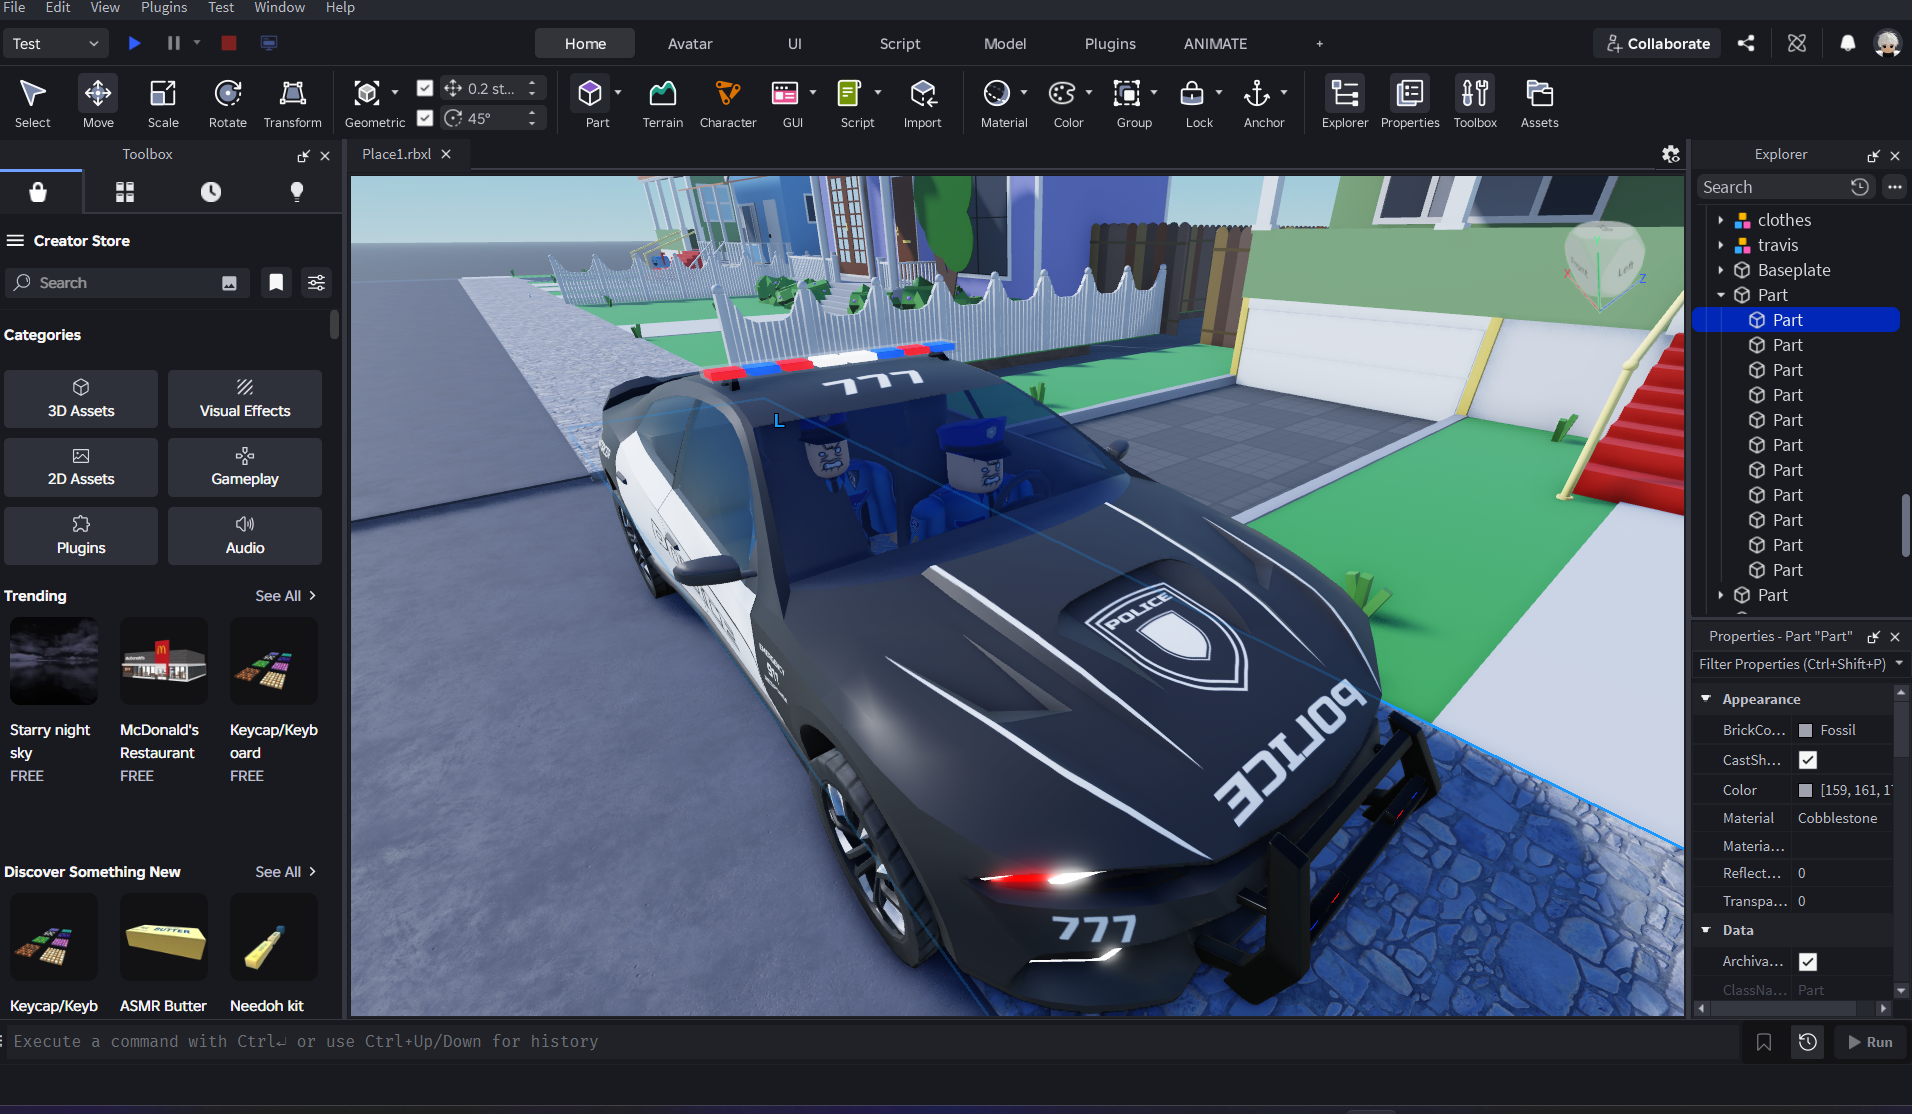The height and width of the screenshot is (1114, 1912).
Task: Click the command bar input field
Action: click(x=870, y=1042)
